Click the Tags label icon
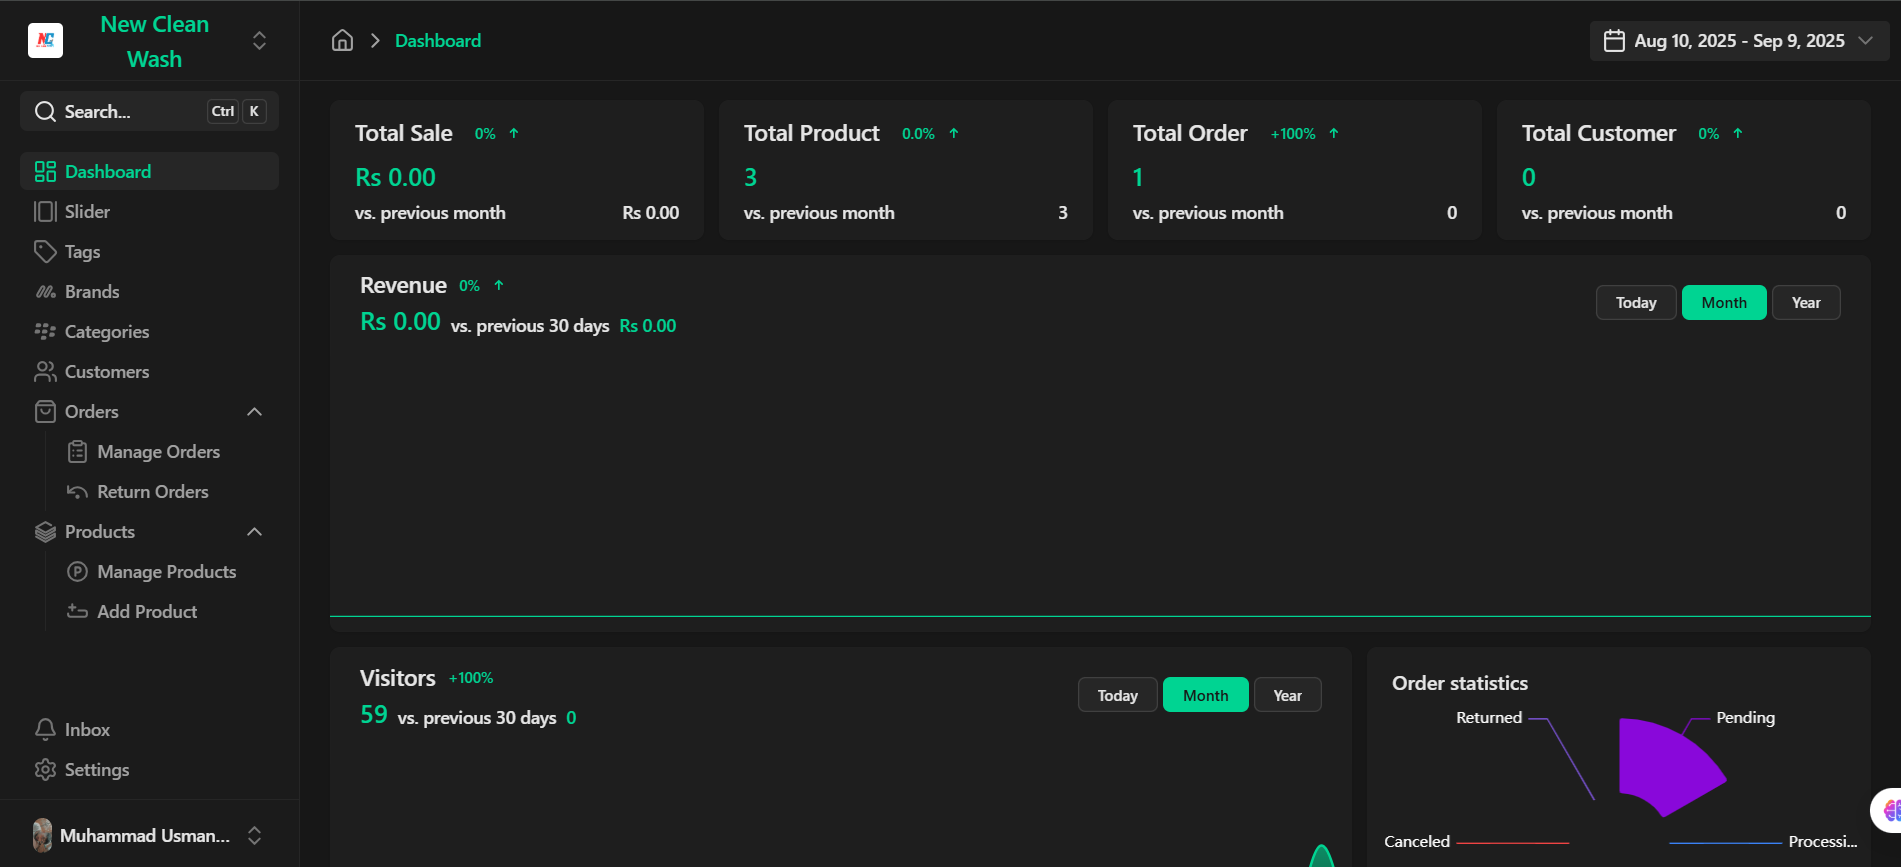Image resolution: width=1901 pixels, height=867 pixels. click(x=45, y=251)
